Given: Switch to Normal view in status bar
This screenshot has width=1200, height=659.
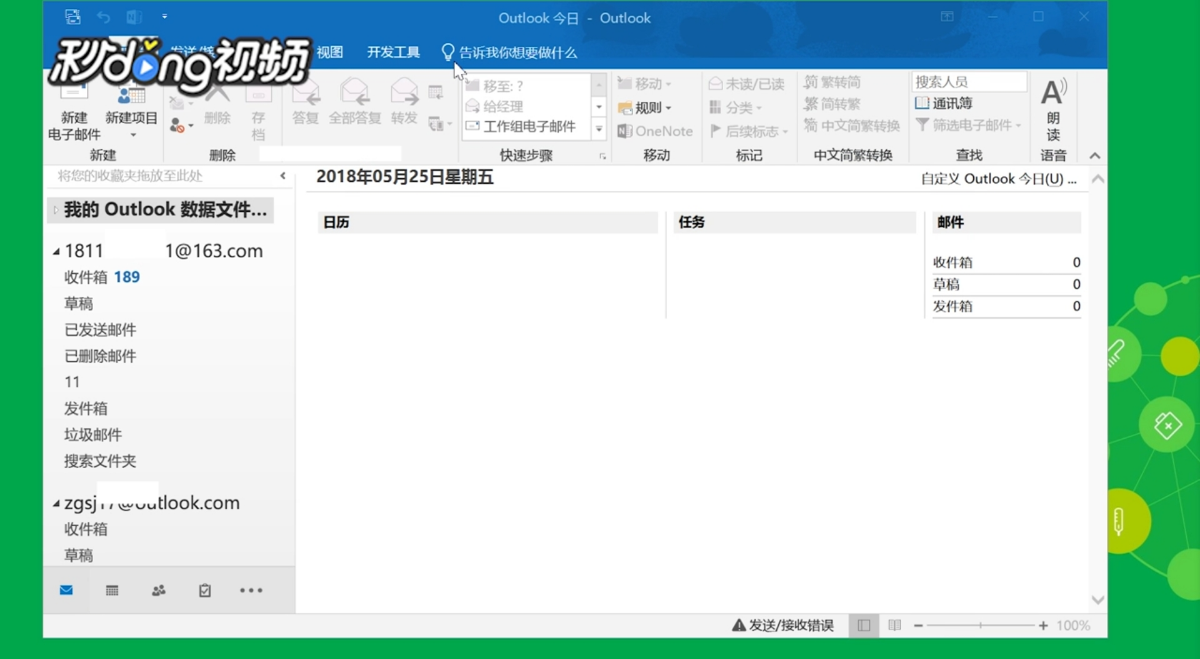Looking at the screenshot, I should click(x=864, y=625).
